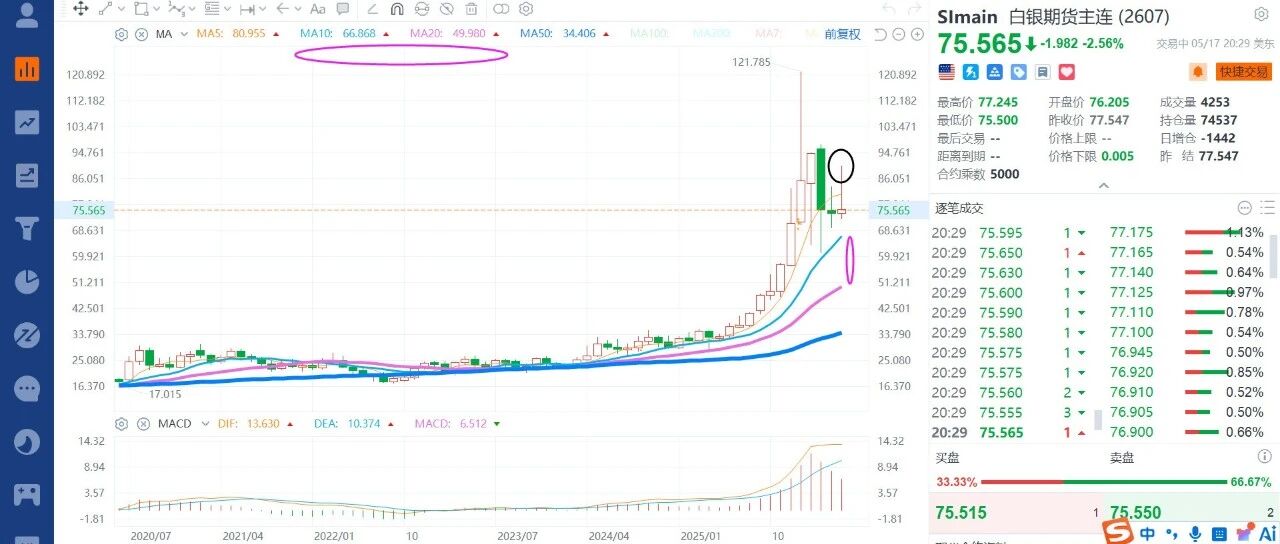
Task: Add a comment bubble note to the chart
Action: 343,9
